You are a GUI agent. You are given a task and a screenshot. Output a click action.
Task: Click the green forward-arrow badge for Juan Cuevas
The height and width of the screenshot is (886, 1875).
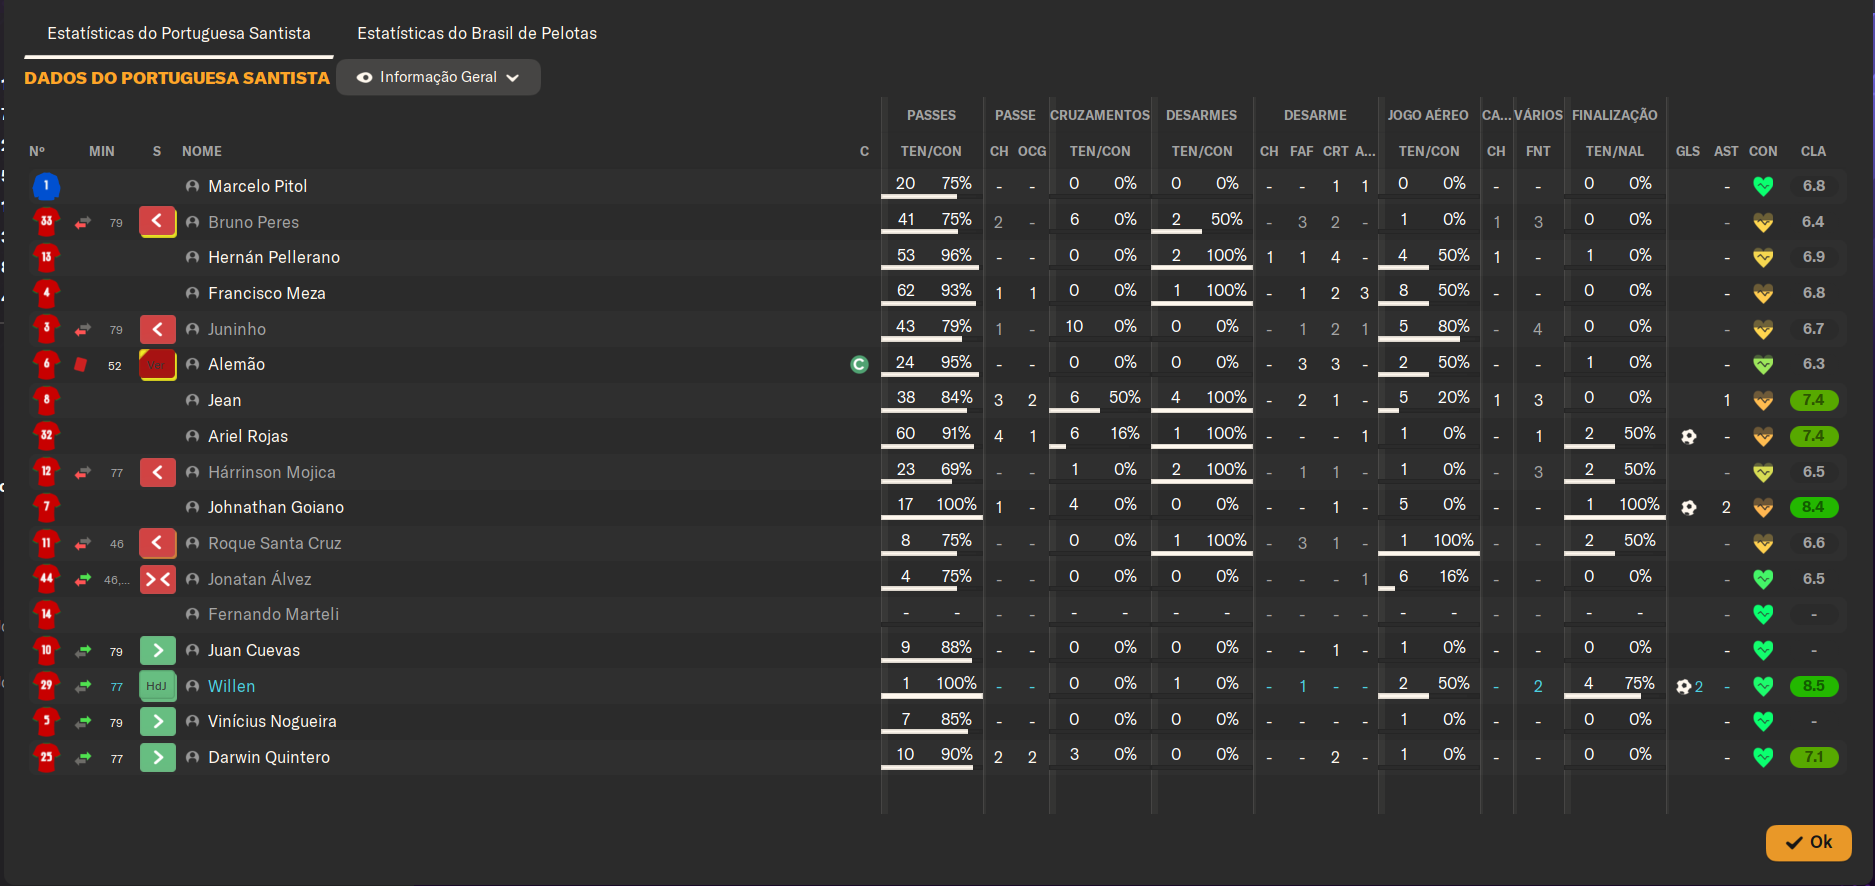[x=158, y=650]
